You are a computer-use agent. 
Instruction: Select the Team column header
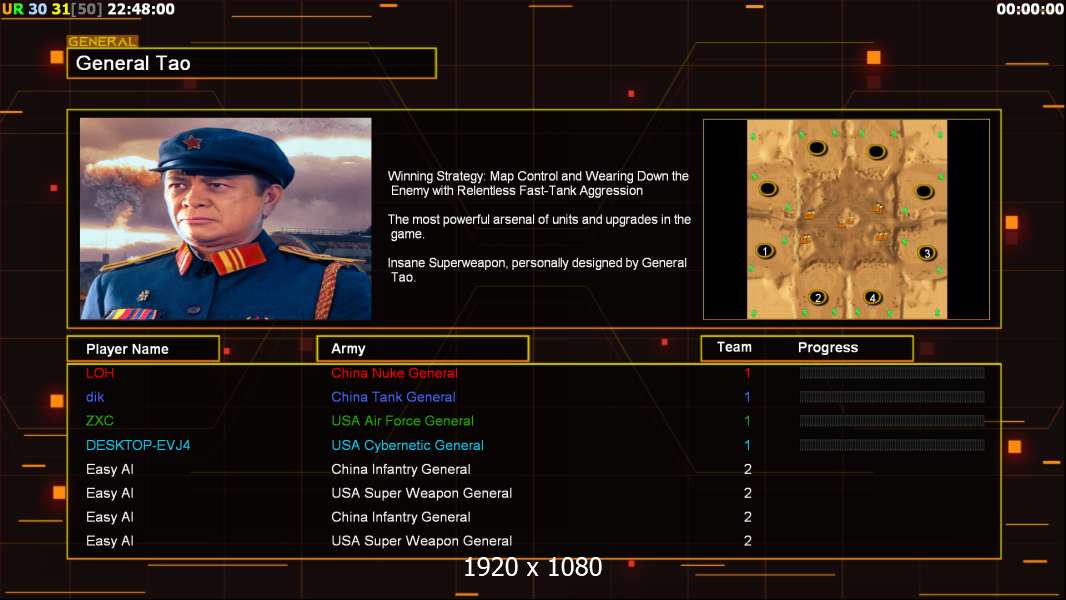[x=734, y=347]
